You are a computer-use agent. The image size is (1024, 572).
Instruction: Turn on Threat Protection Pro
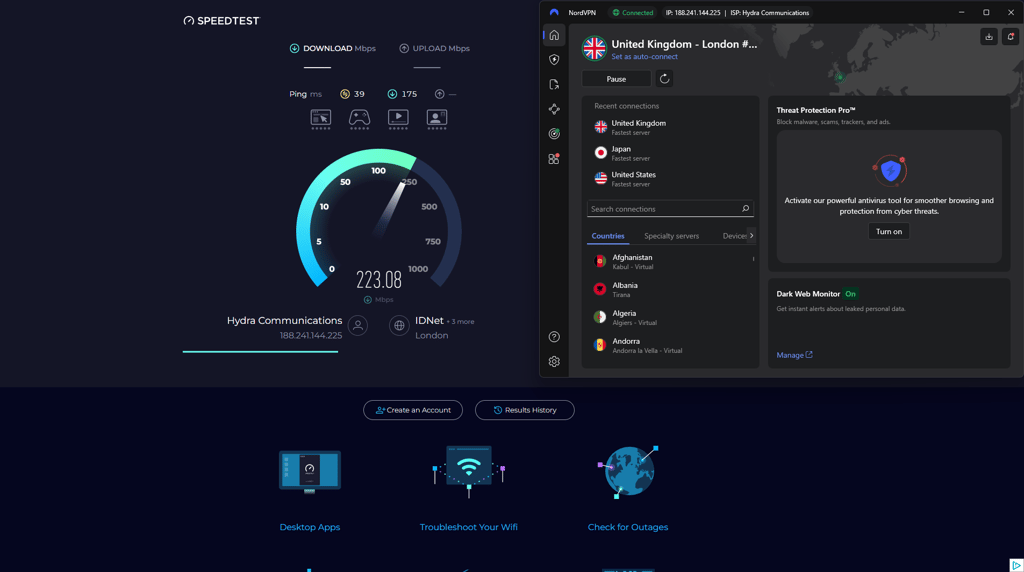[888, 231]
